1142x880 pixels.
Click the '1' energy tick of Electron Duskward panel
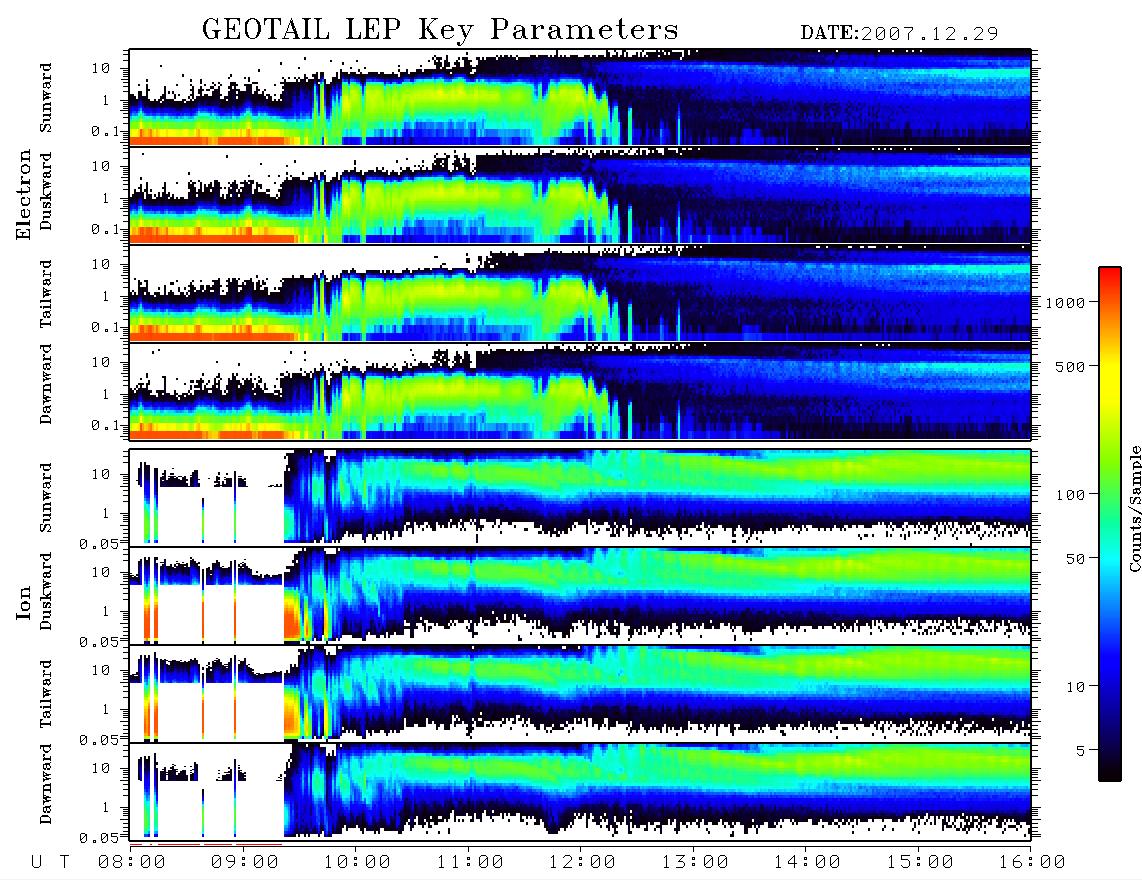tap(106, 198)
